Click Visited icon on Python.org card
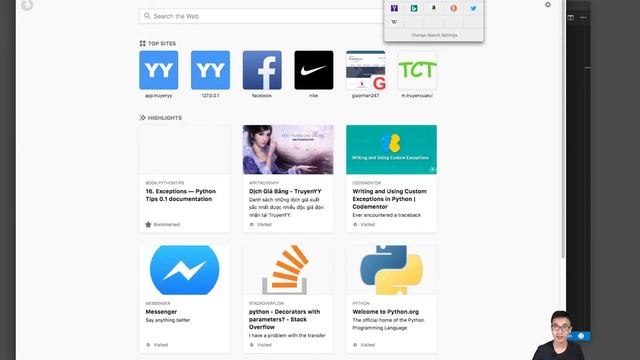The width and height of the screenshot is (640, 360). pos(355,345)
